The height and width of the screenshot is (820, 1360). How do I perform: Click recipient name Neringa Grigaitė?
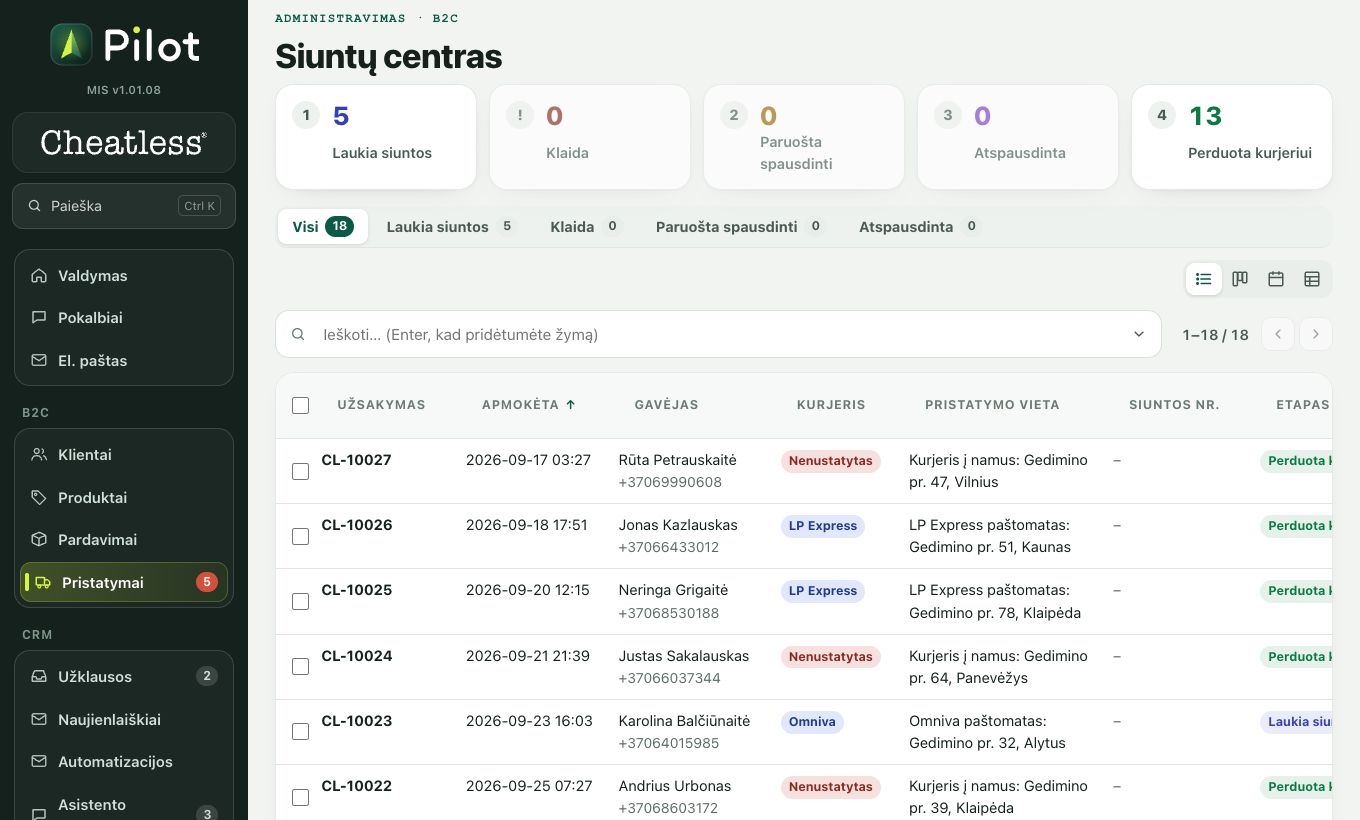click(673, 590)
